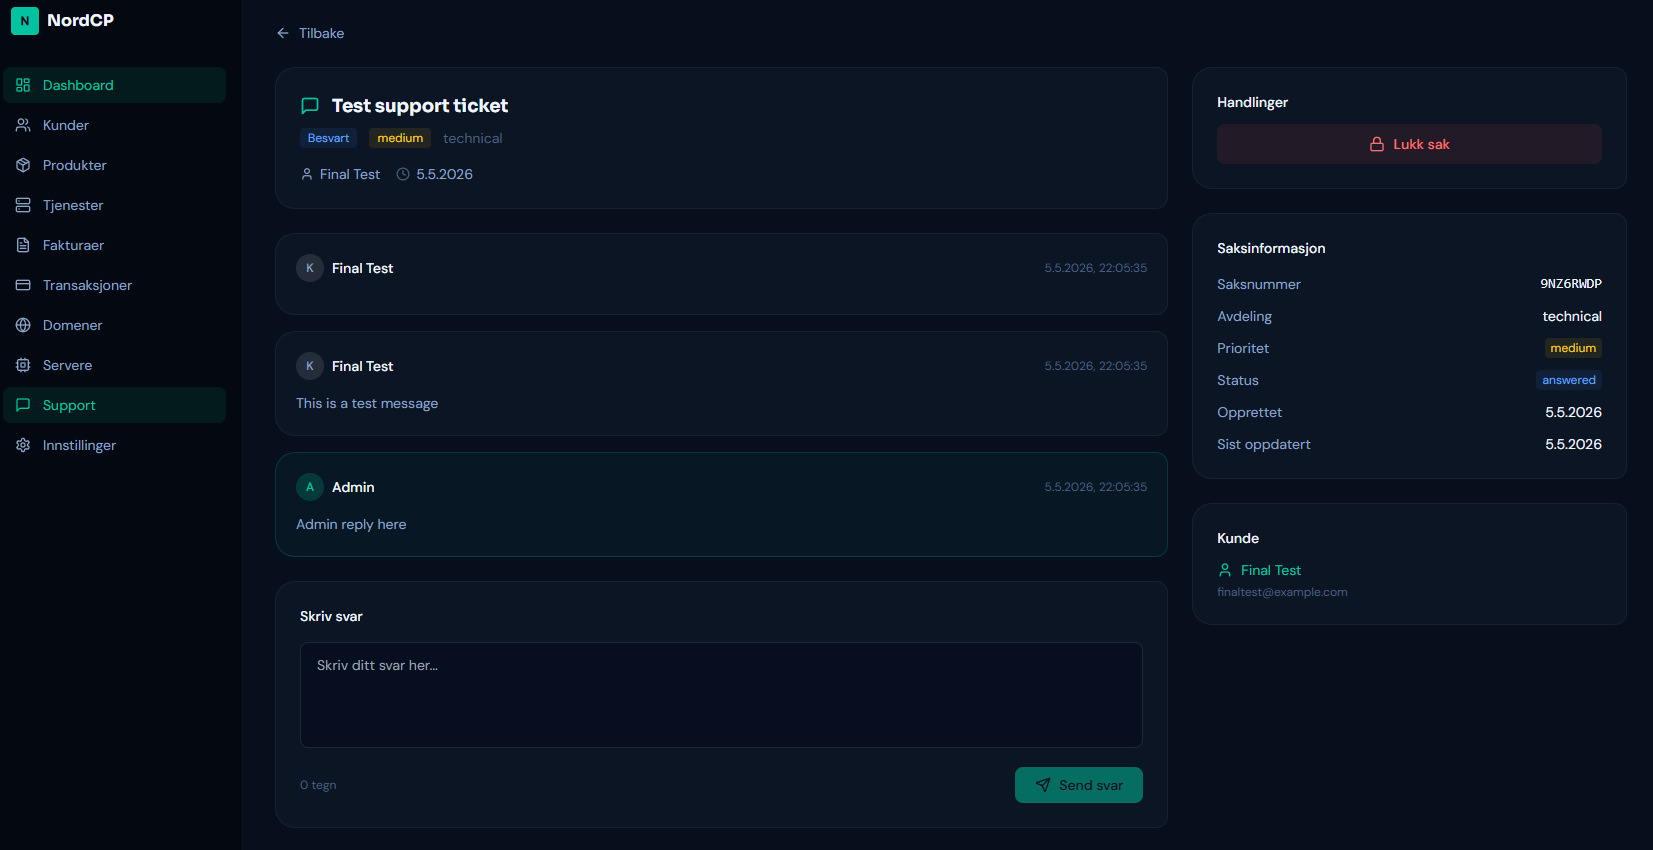1653x850 pixels.
Task: Click the Handlinger heading
Action: (x=1252, y=102)
